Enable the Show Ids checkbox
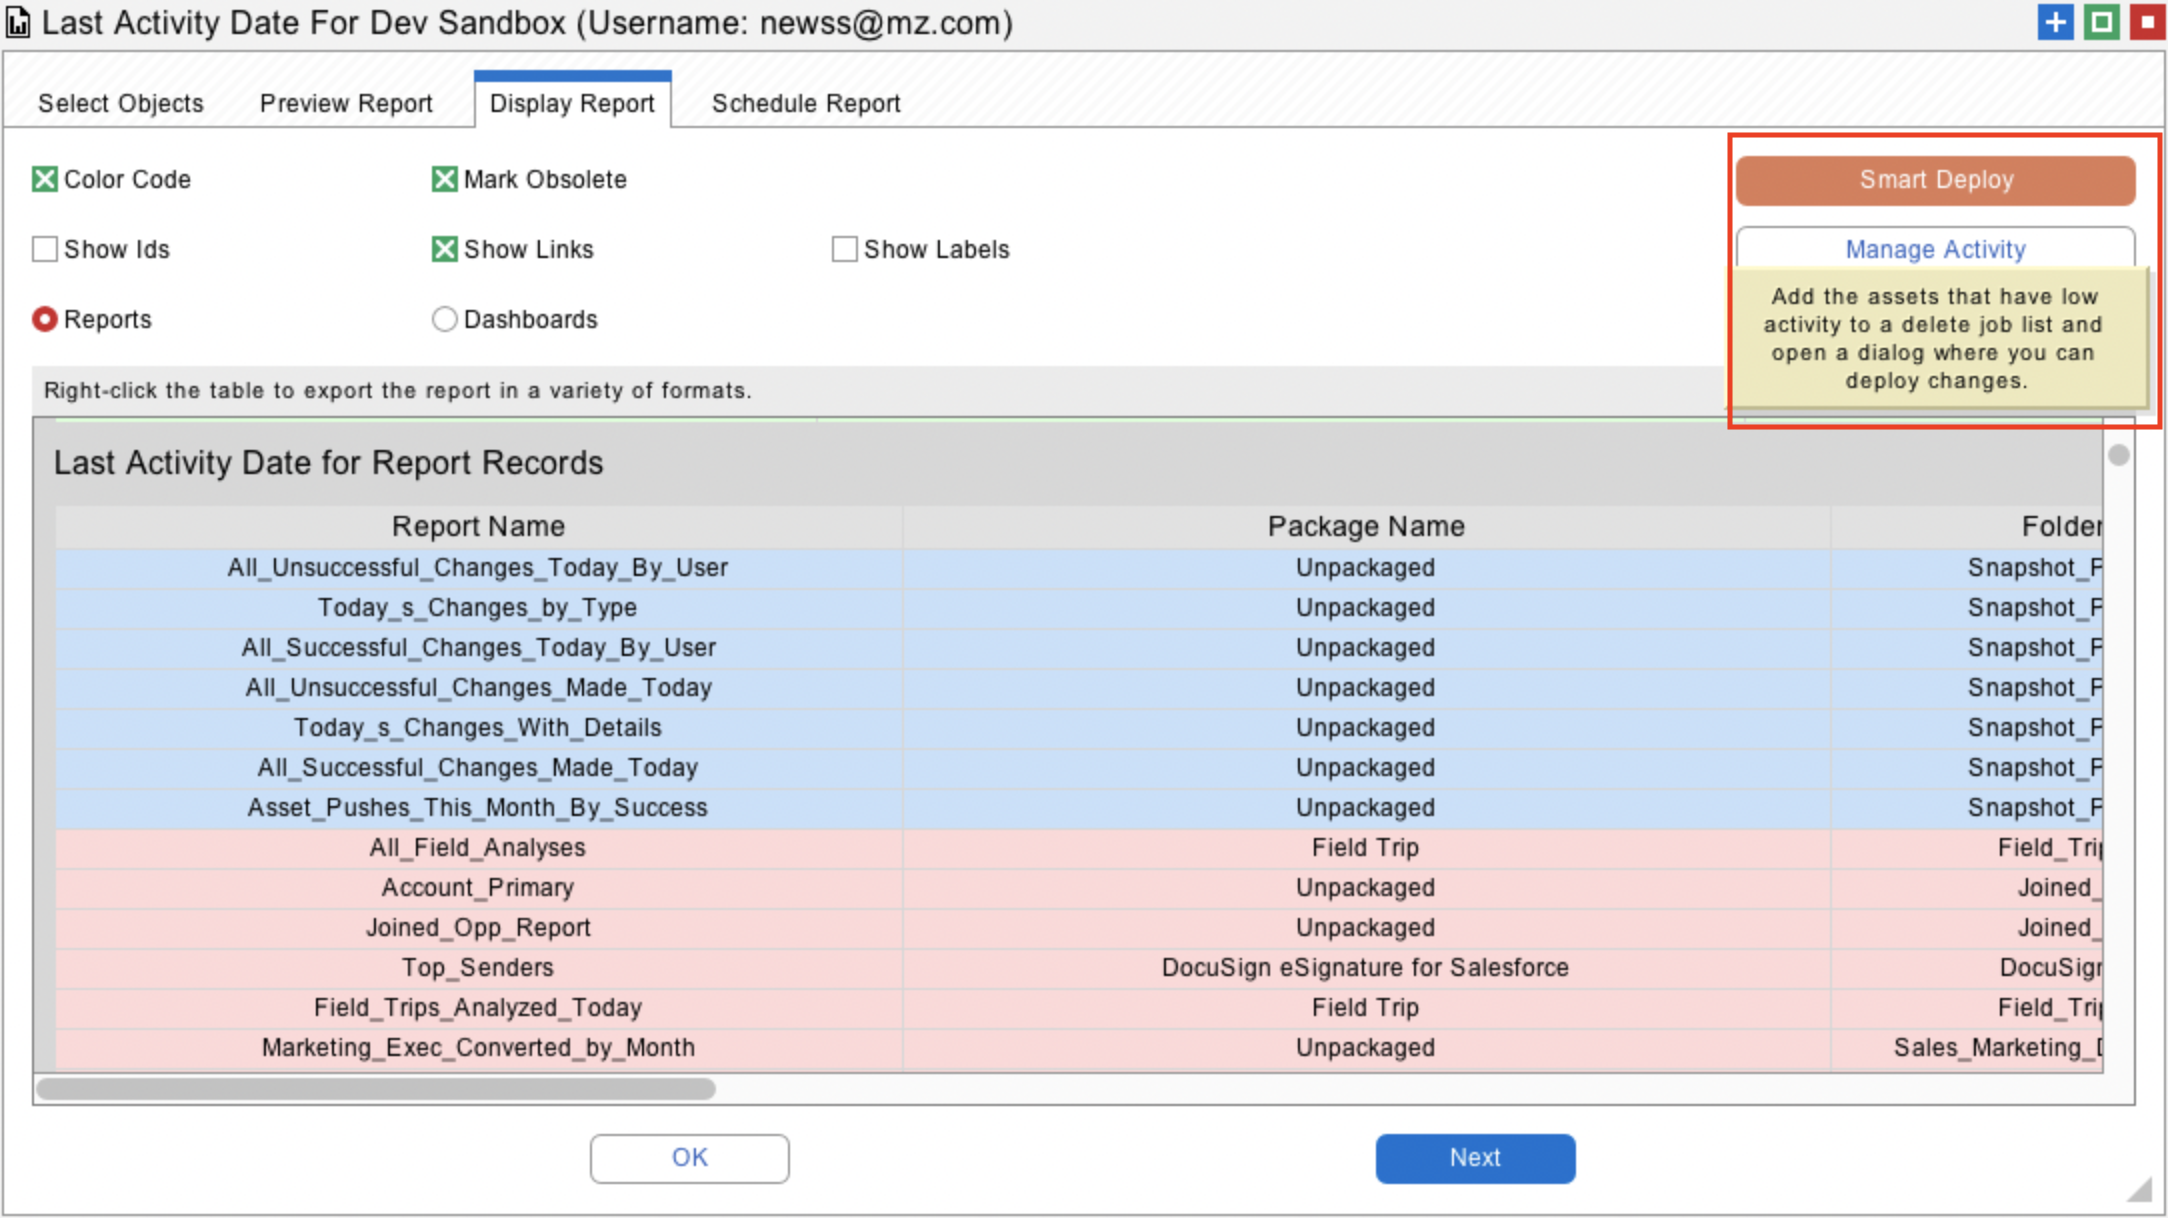The width and height of the screenshot is (2168, 1218). click(45, 249)
